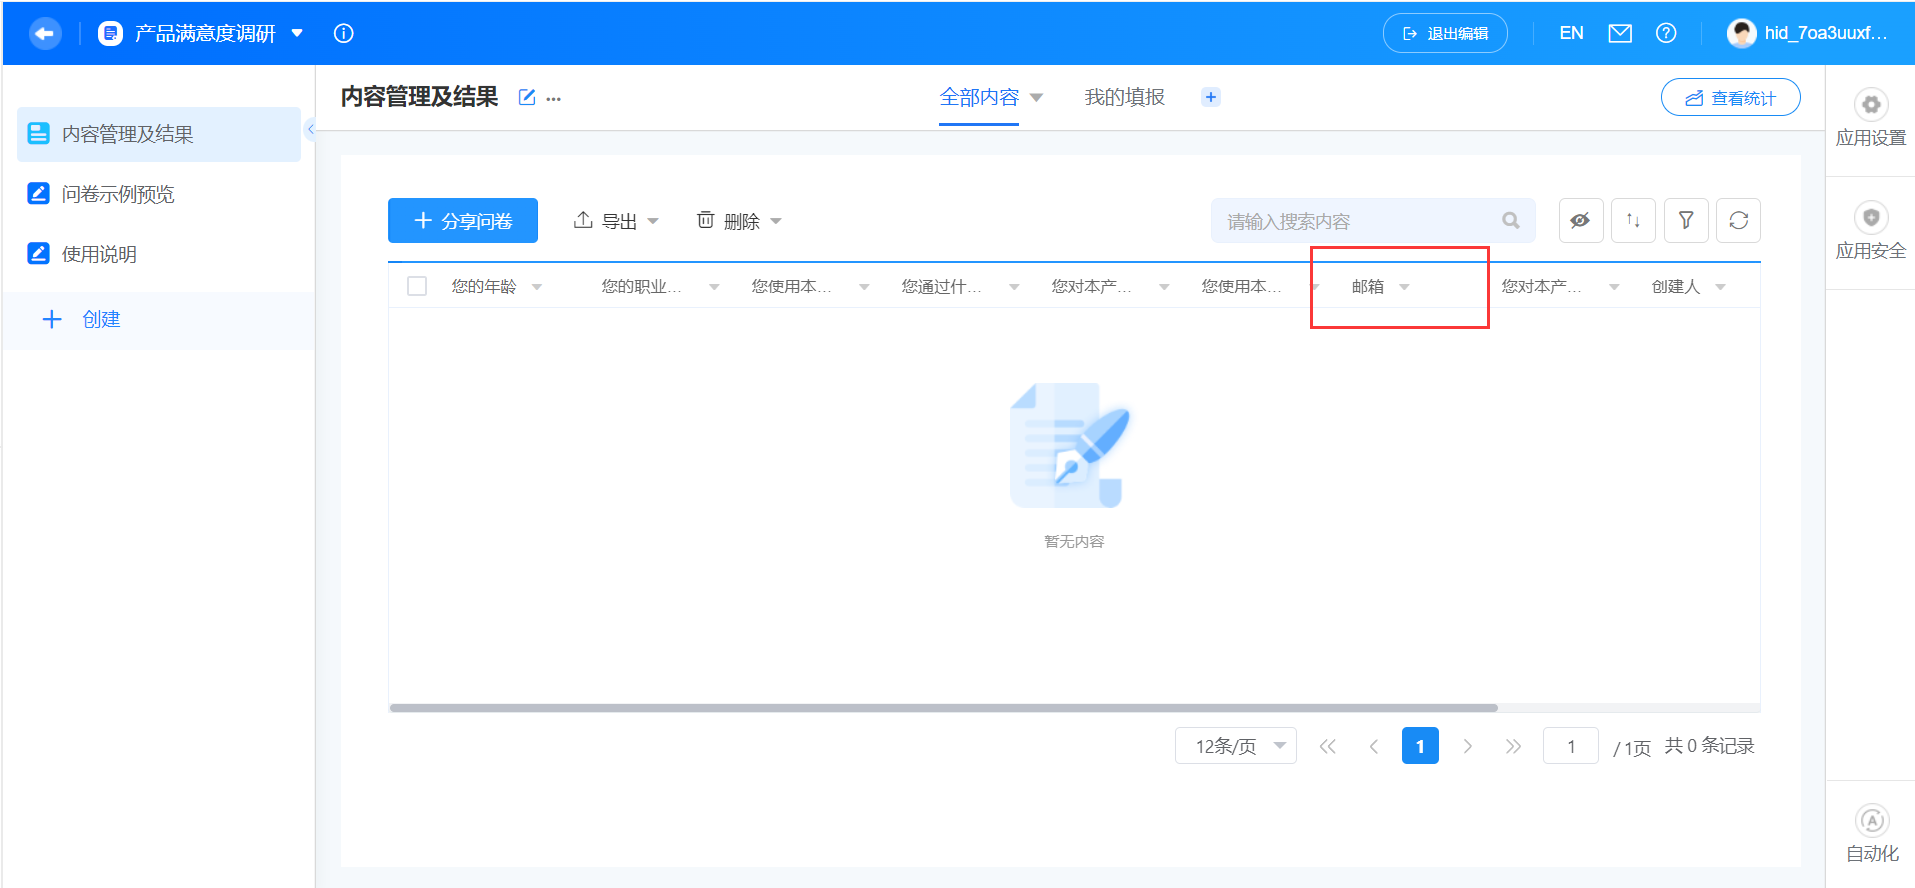The image size is (1915, 888).
Task: Expand the 产品满意度调研 title dropdown caret
Action: (x=297, y=33)
